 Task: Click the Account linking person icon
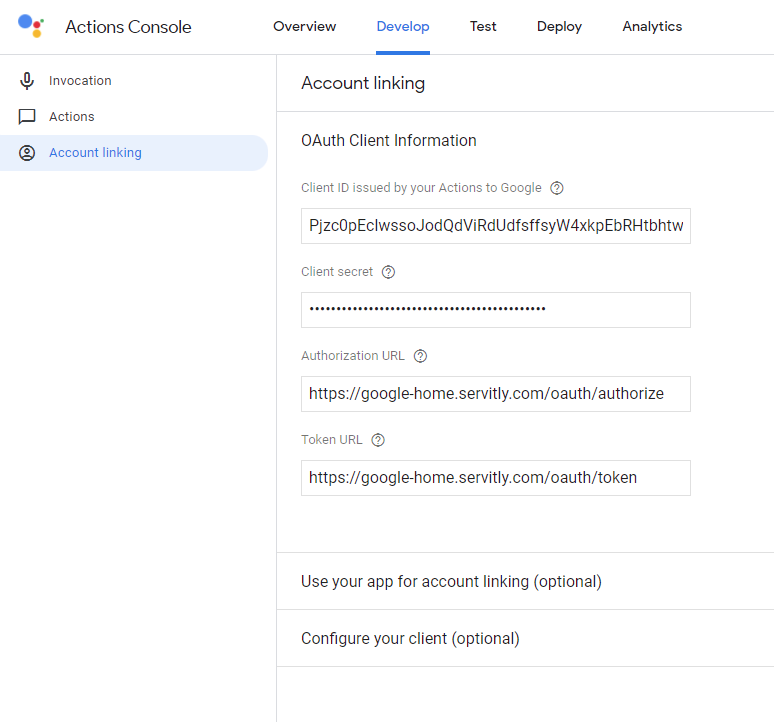[27, 153]
